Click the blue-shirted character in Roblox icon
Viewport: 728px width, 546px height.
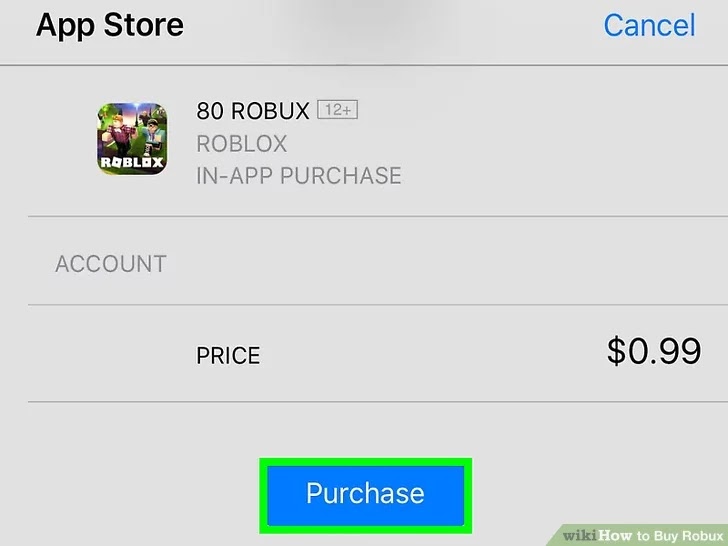[153, 133]
